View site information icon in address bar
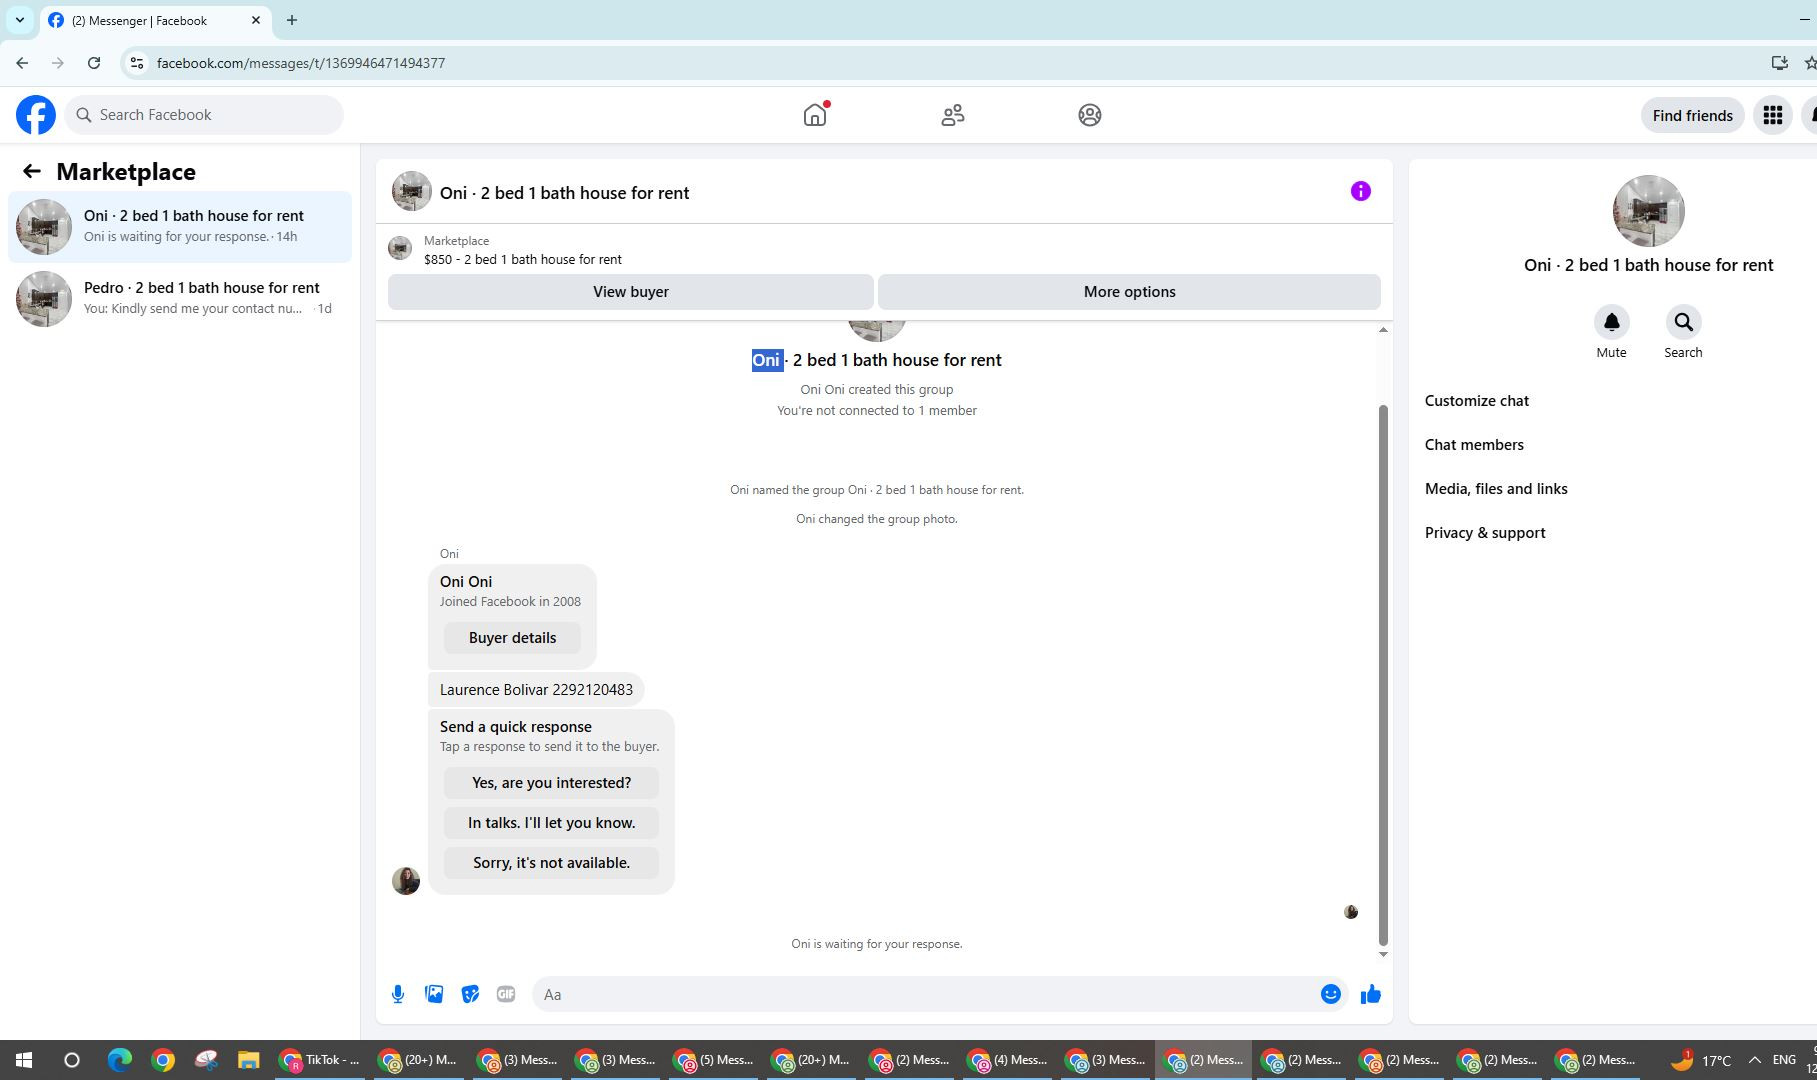 coord(137,63)
